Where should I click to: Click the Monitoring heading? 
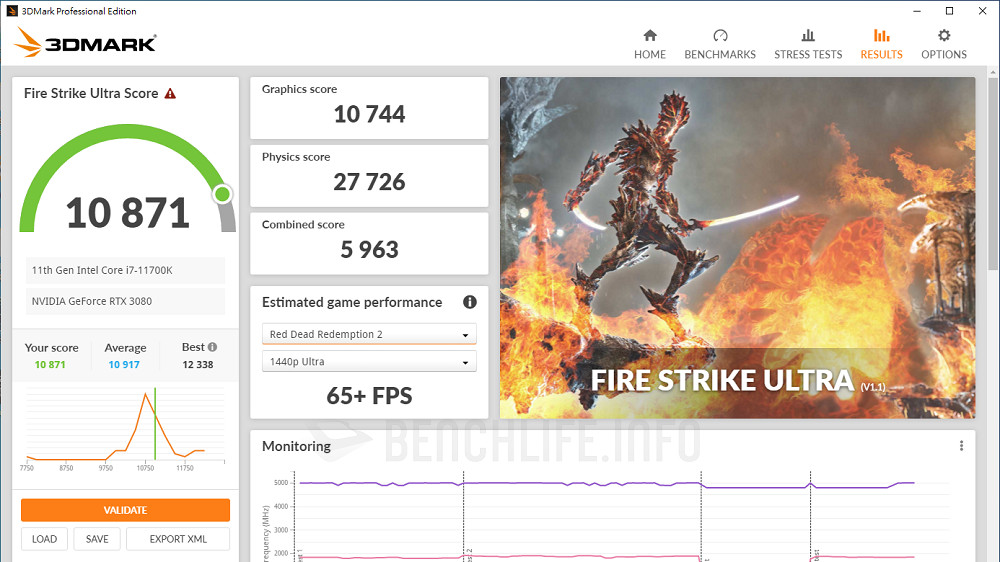297,447
